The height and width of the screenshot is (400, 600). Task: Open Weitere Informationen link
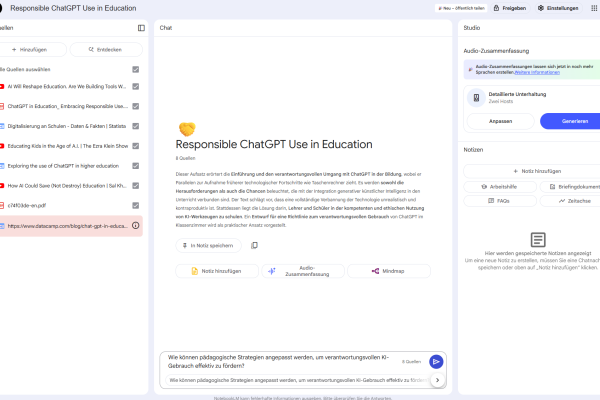[537, 72]
